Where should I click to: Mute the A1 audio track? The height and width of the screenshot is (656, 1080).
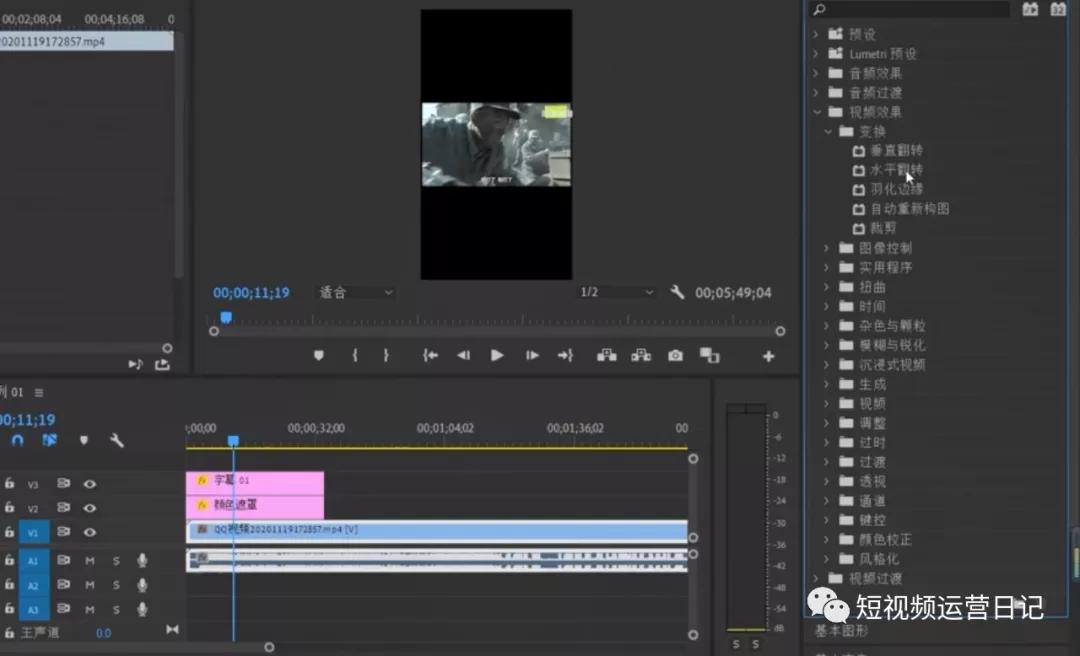(90, 560)
